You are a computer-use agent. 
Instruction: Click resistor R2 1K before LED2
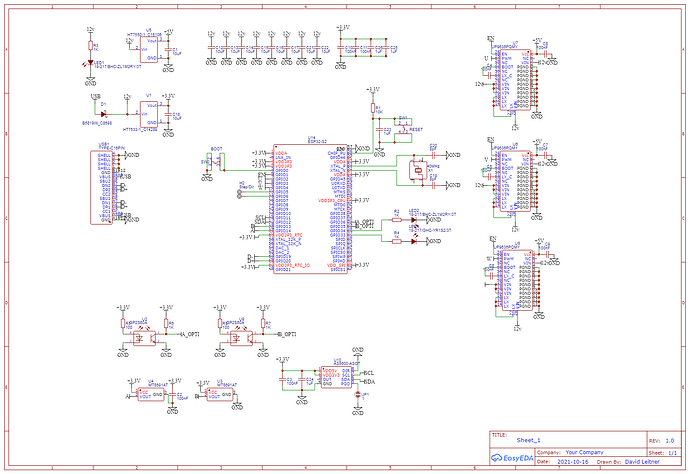click(396, 220)
